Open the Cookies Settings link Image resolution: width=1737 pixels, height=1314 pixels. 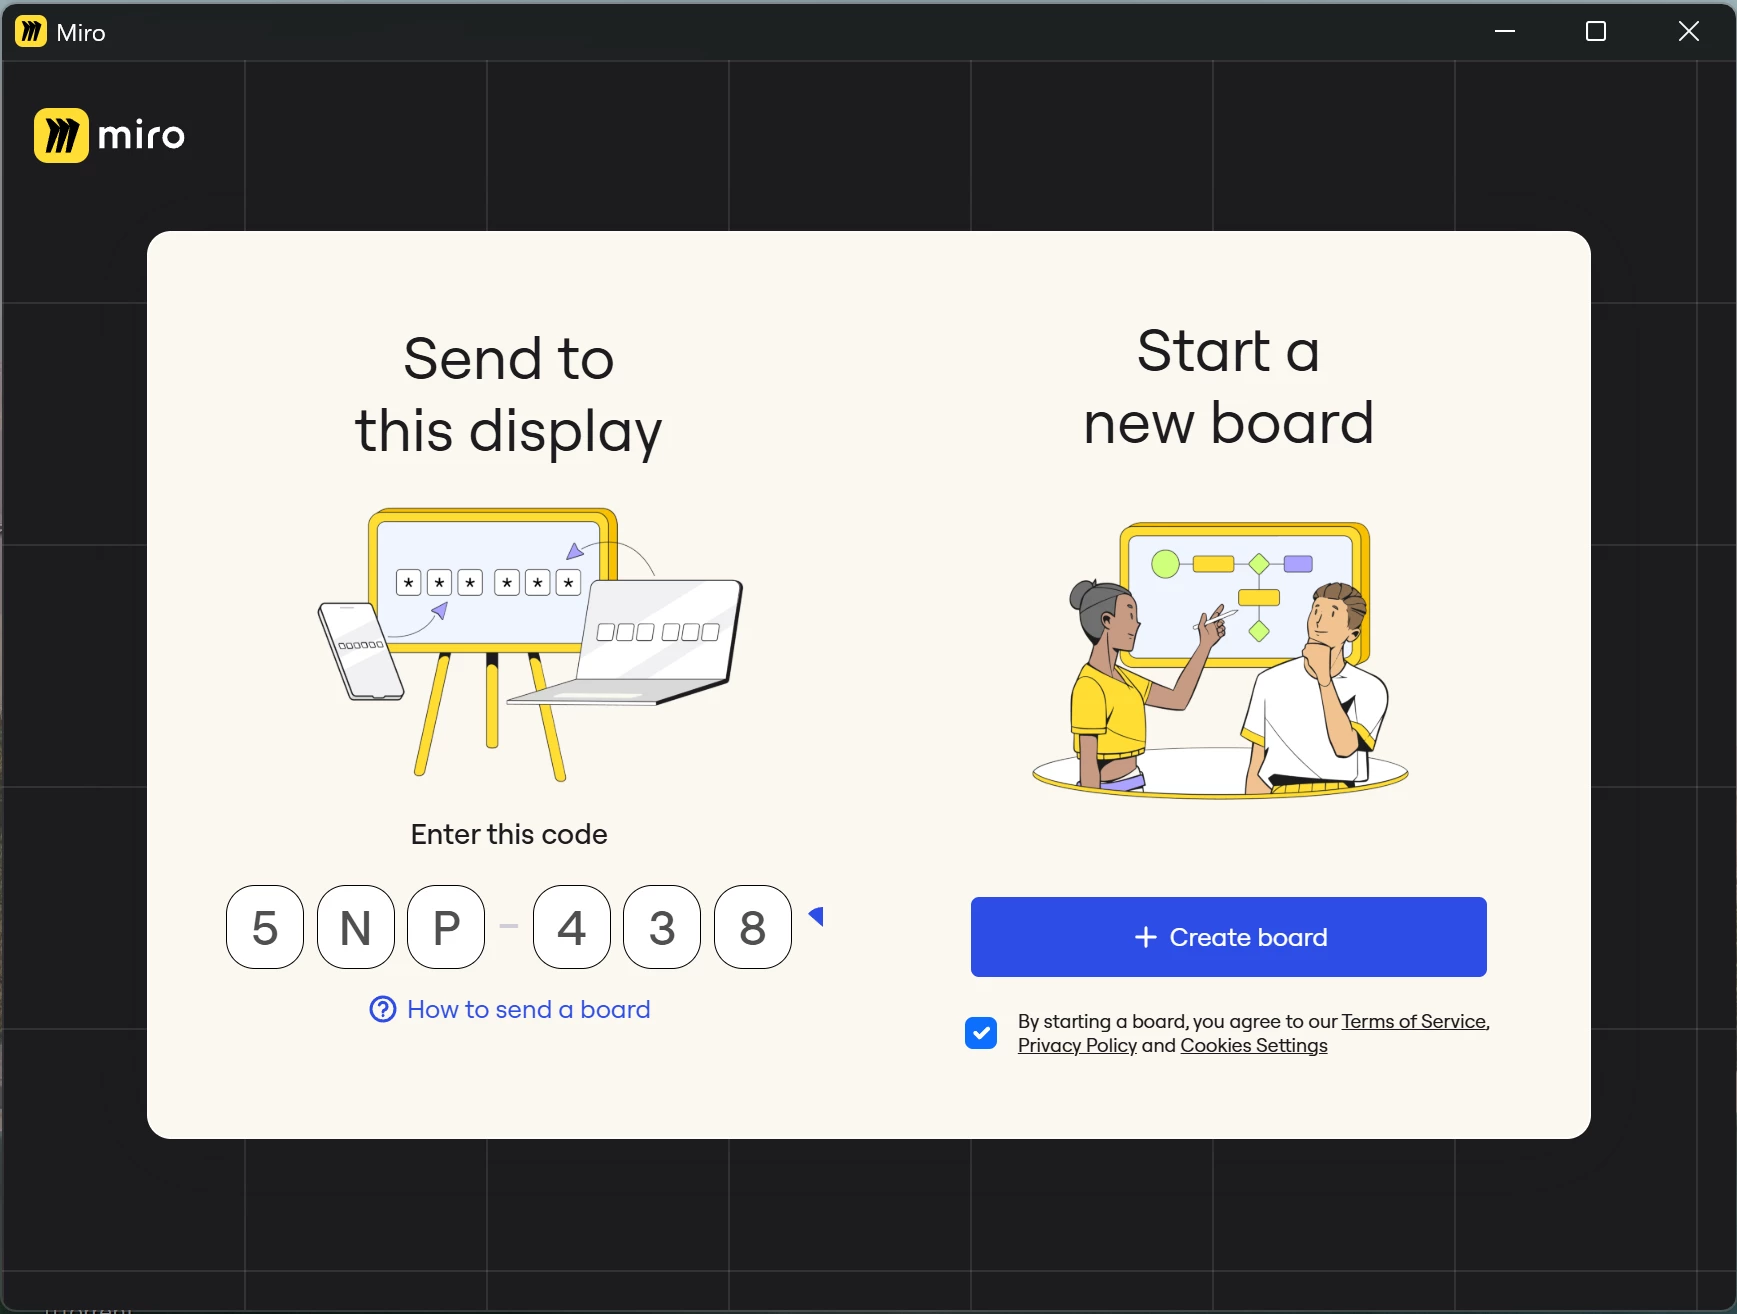(1254, 1045)
